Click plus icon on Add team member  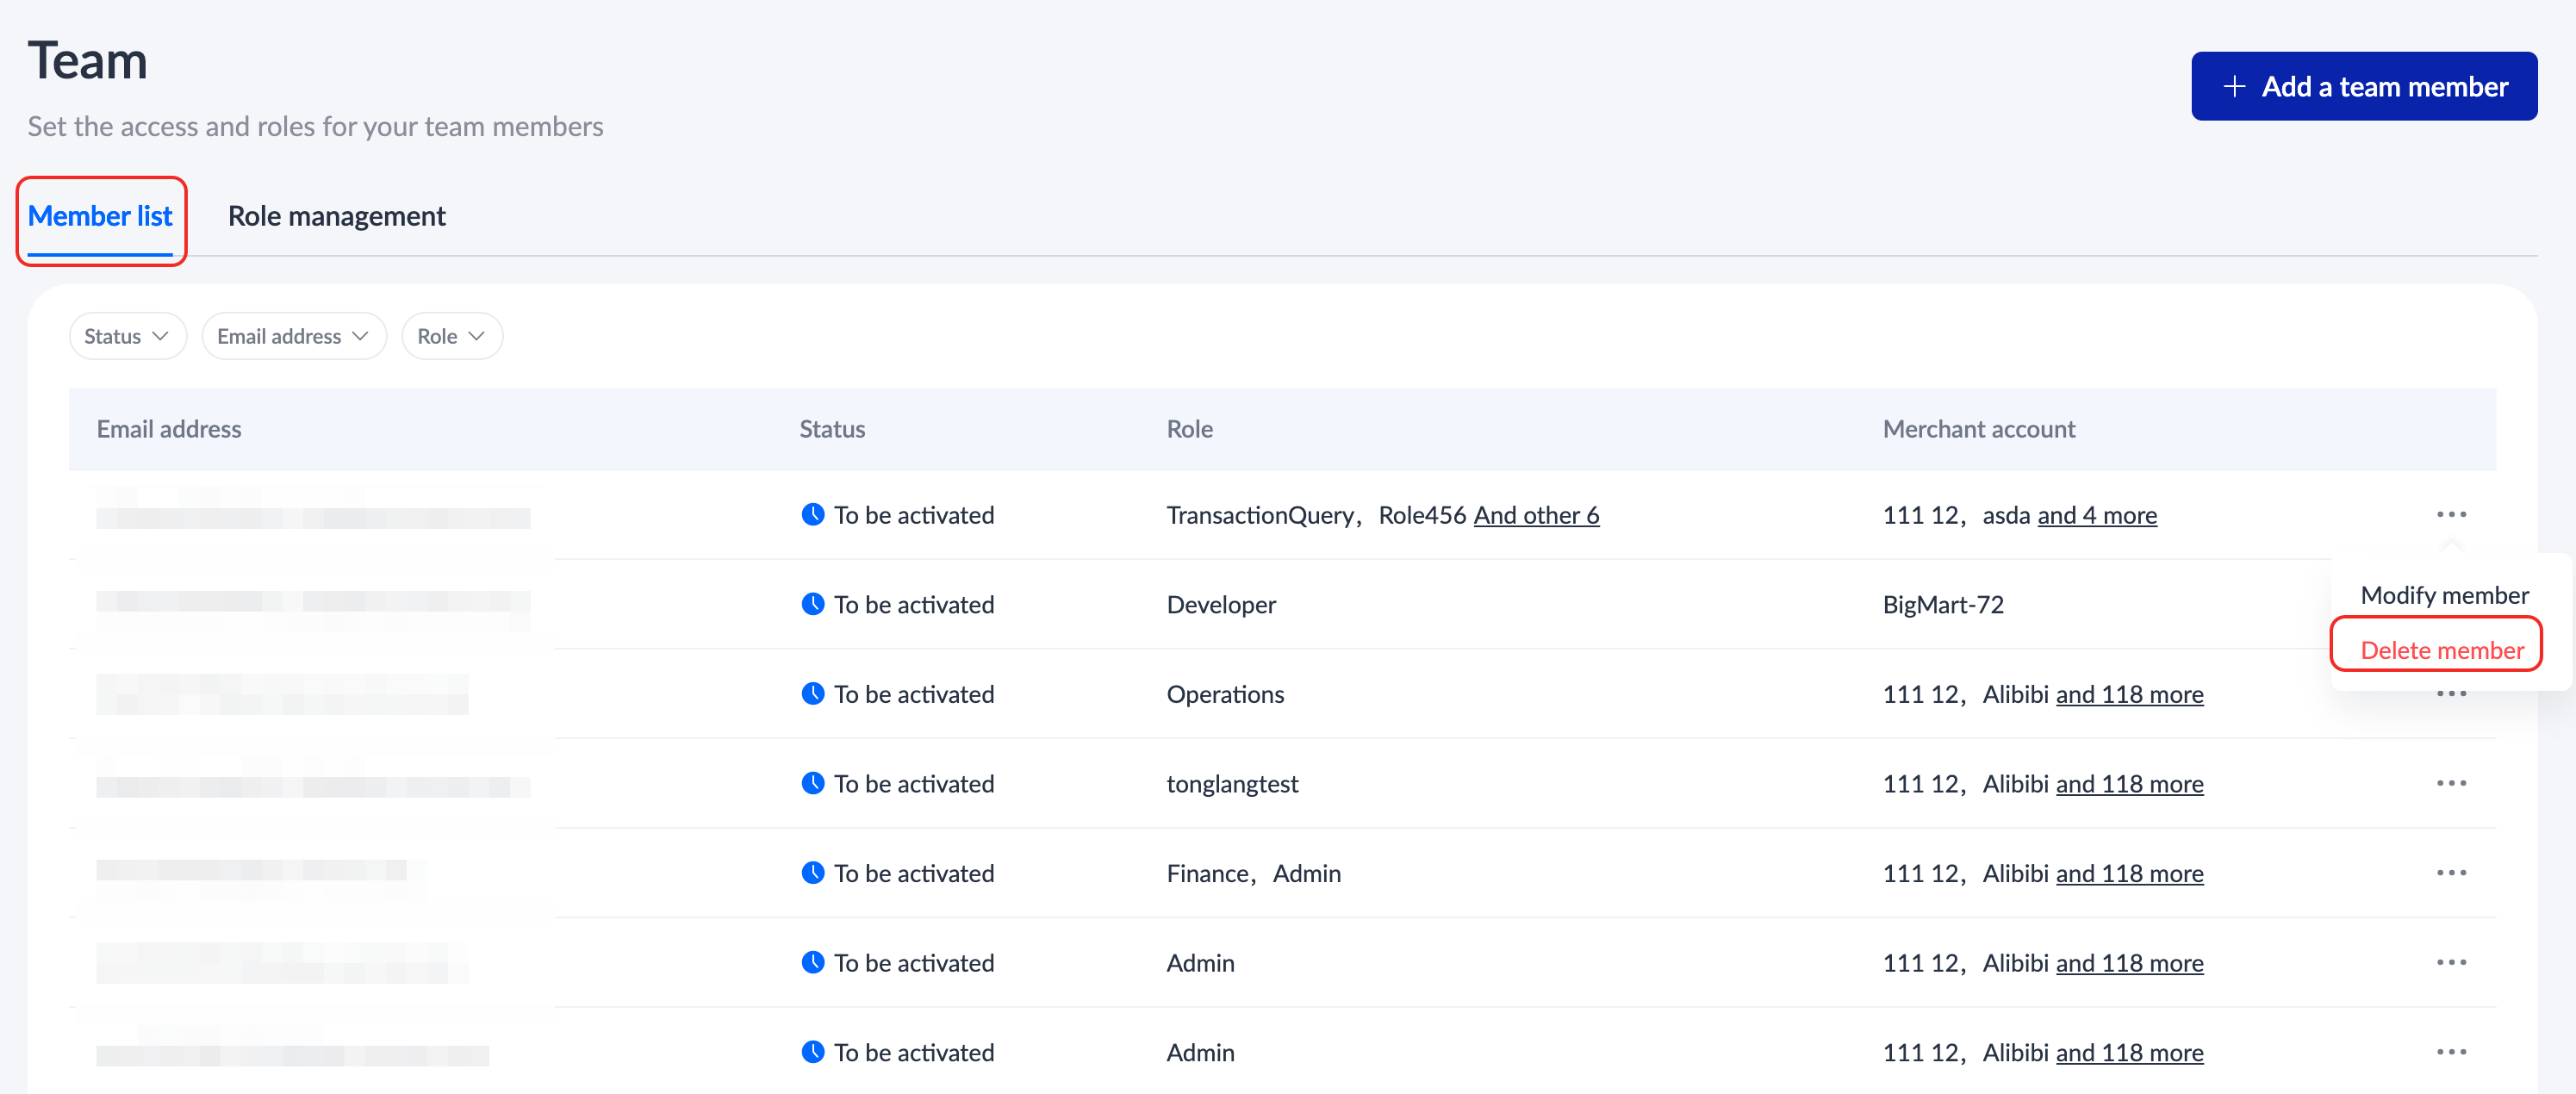click(2233, 87)
